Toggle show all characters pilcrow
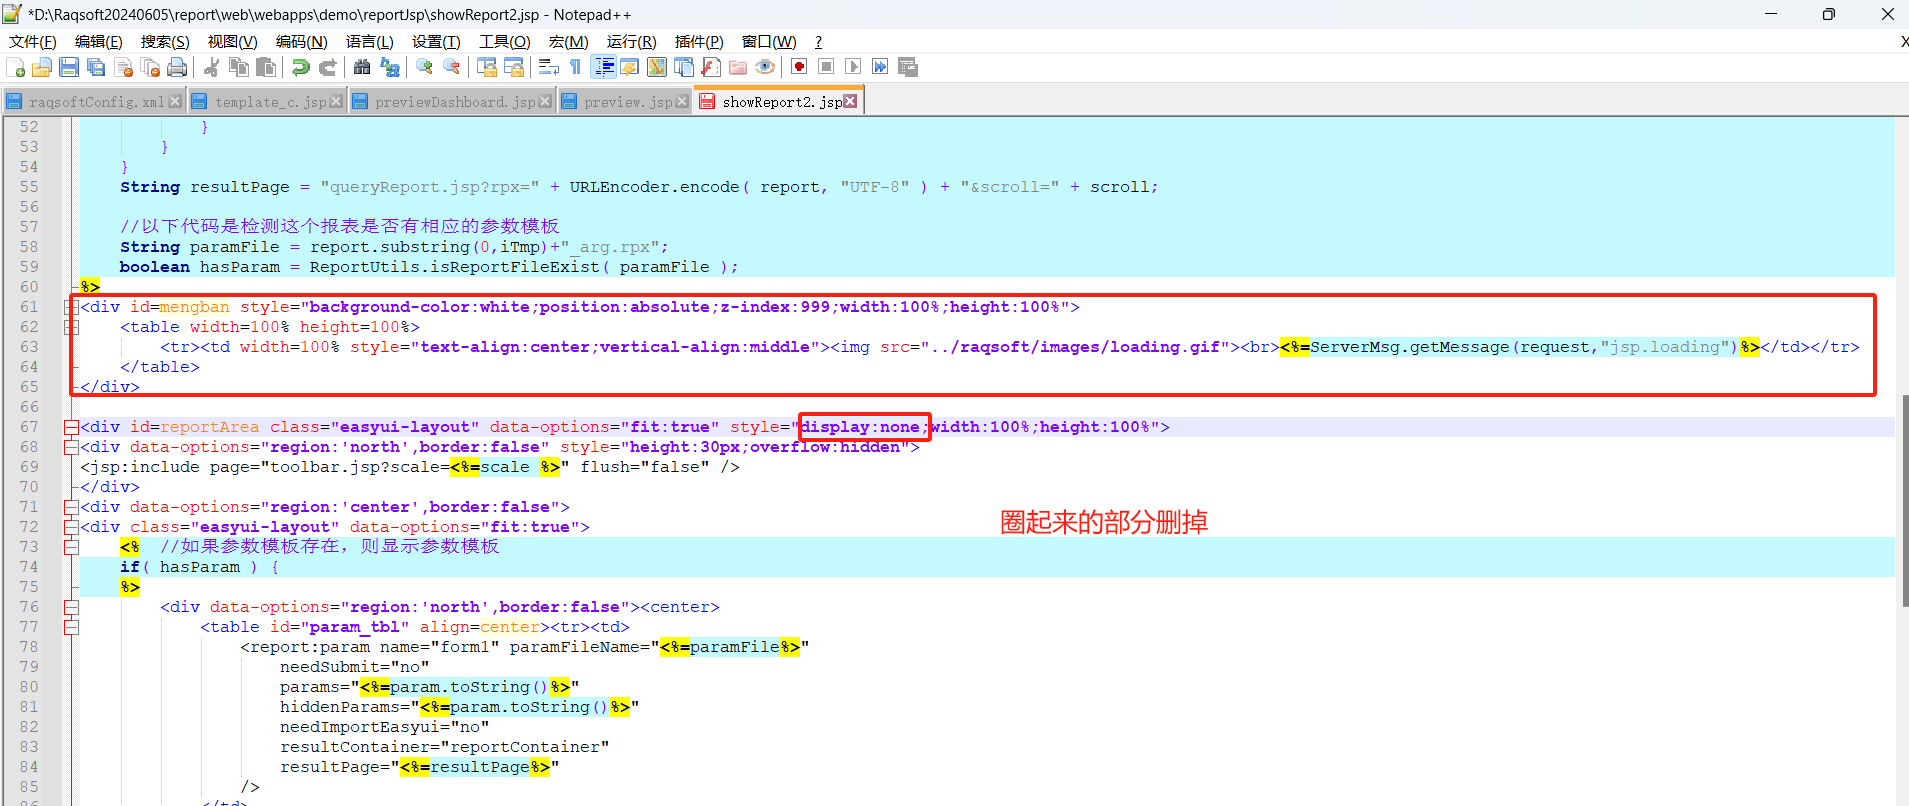The height and width of the screenshot is (806, 1909). click(576, 67)
